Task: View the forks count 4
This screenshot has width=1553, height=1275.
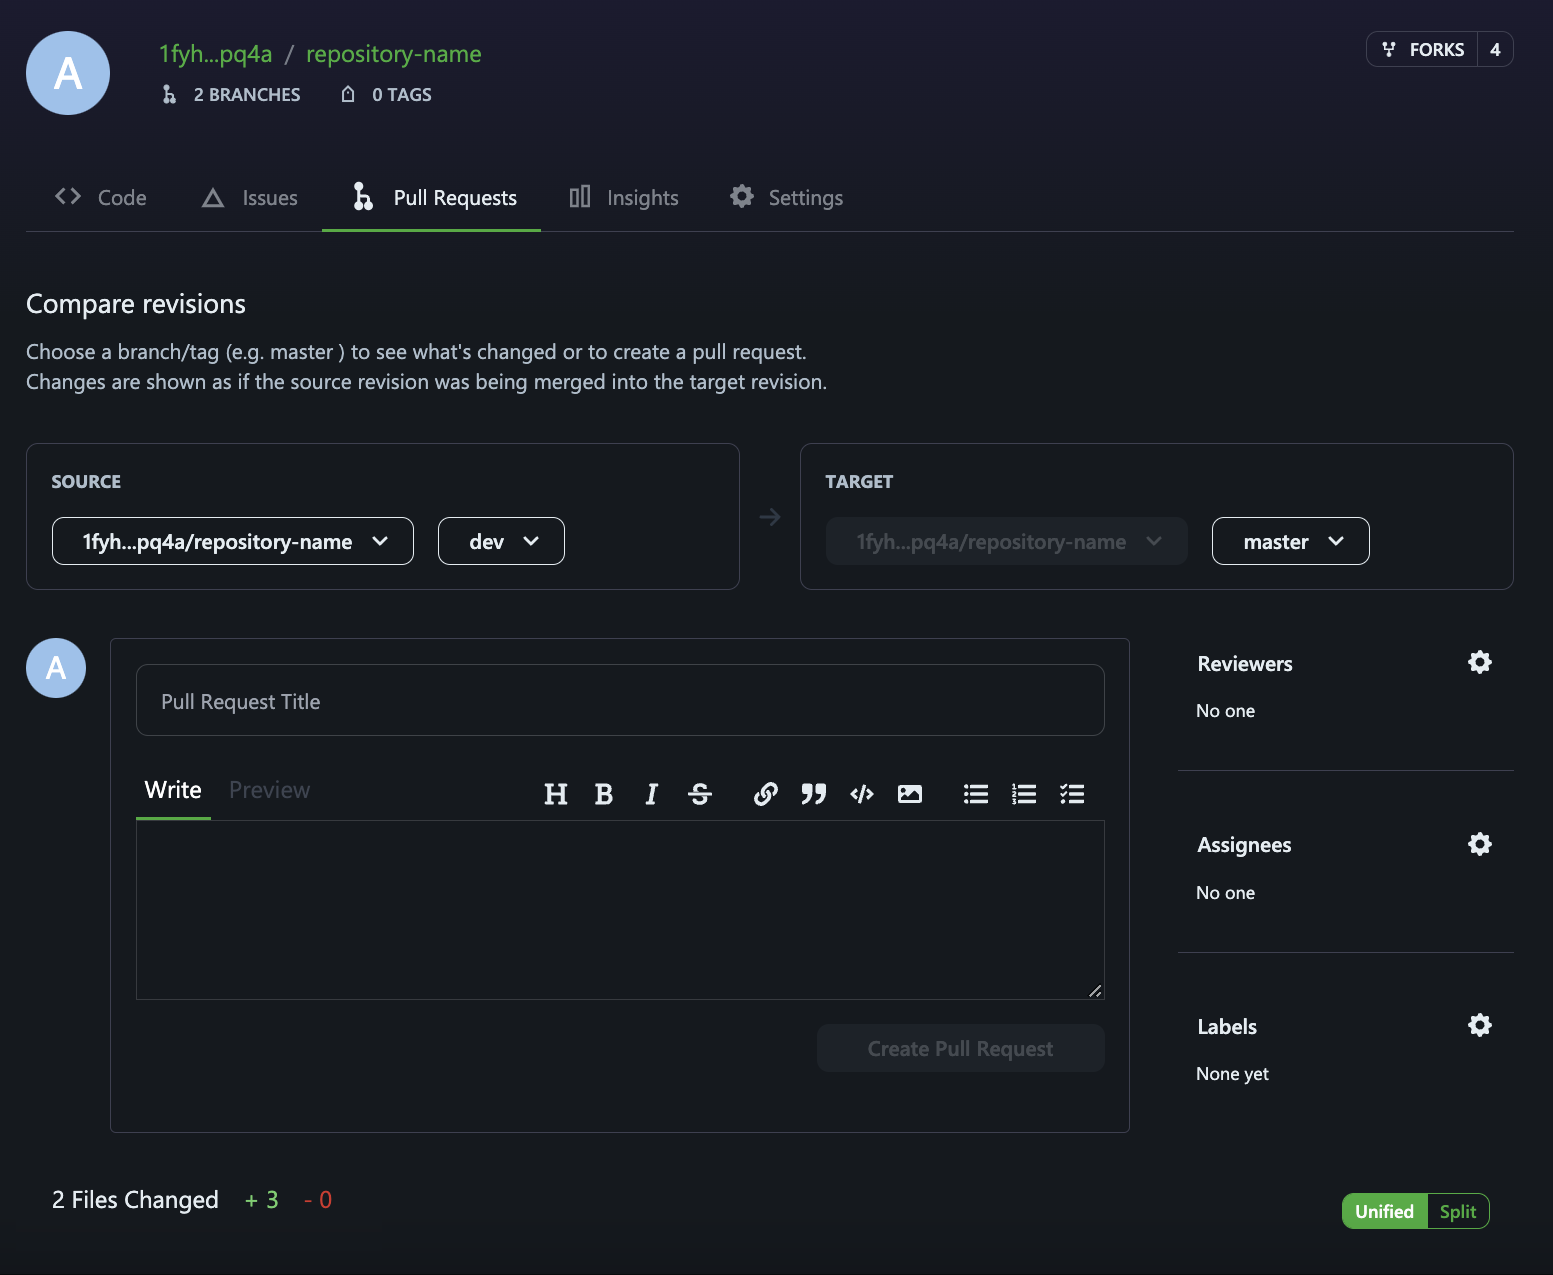Action: tap(1496, 49)
